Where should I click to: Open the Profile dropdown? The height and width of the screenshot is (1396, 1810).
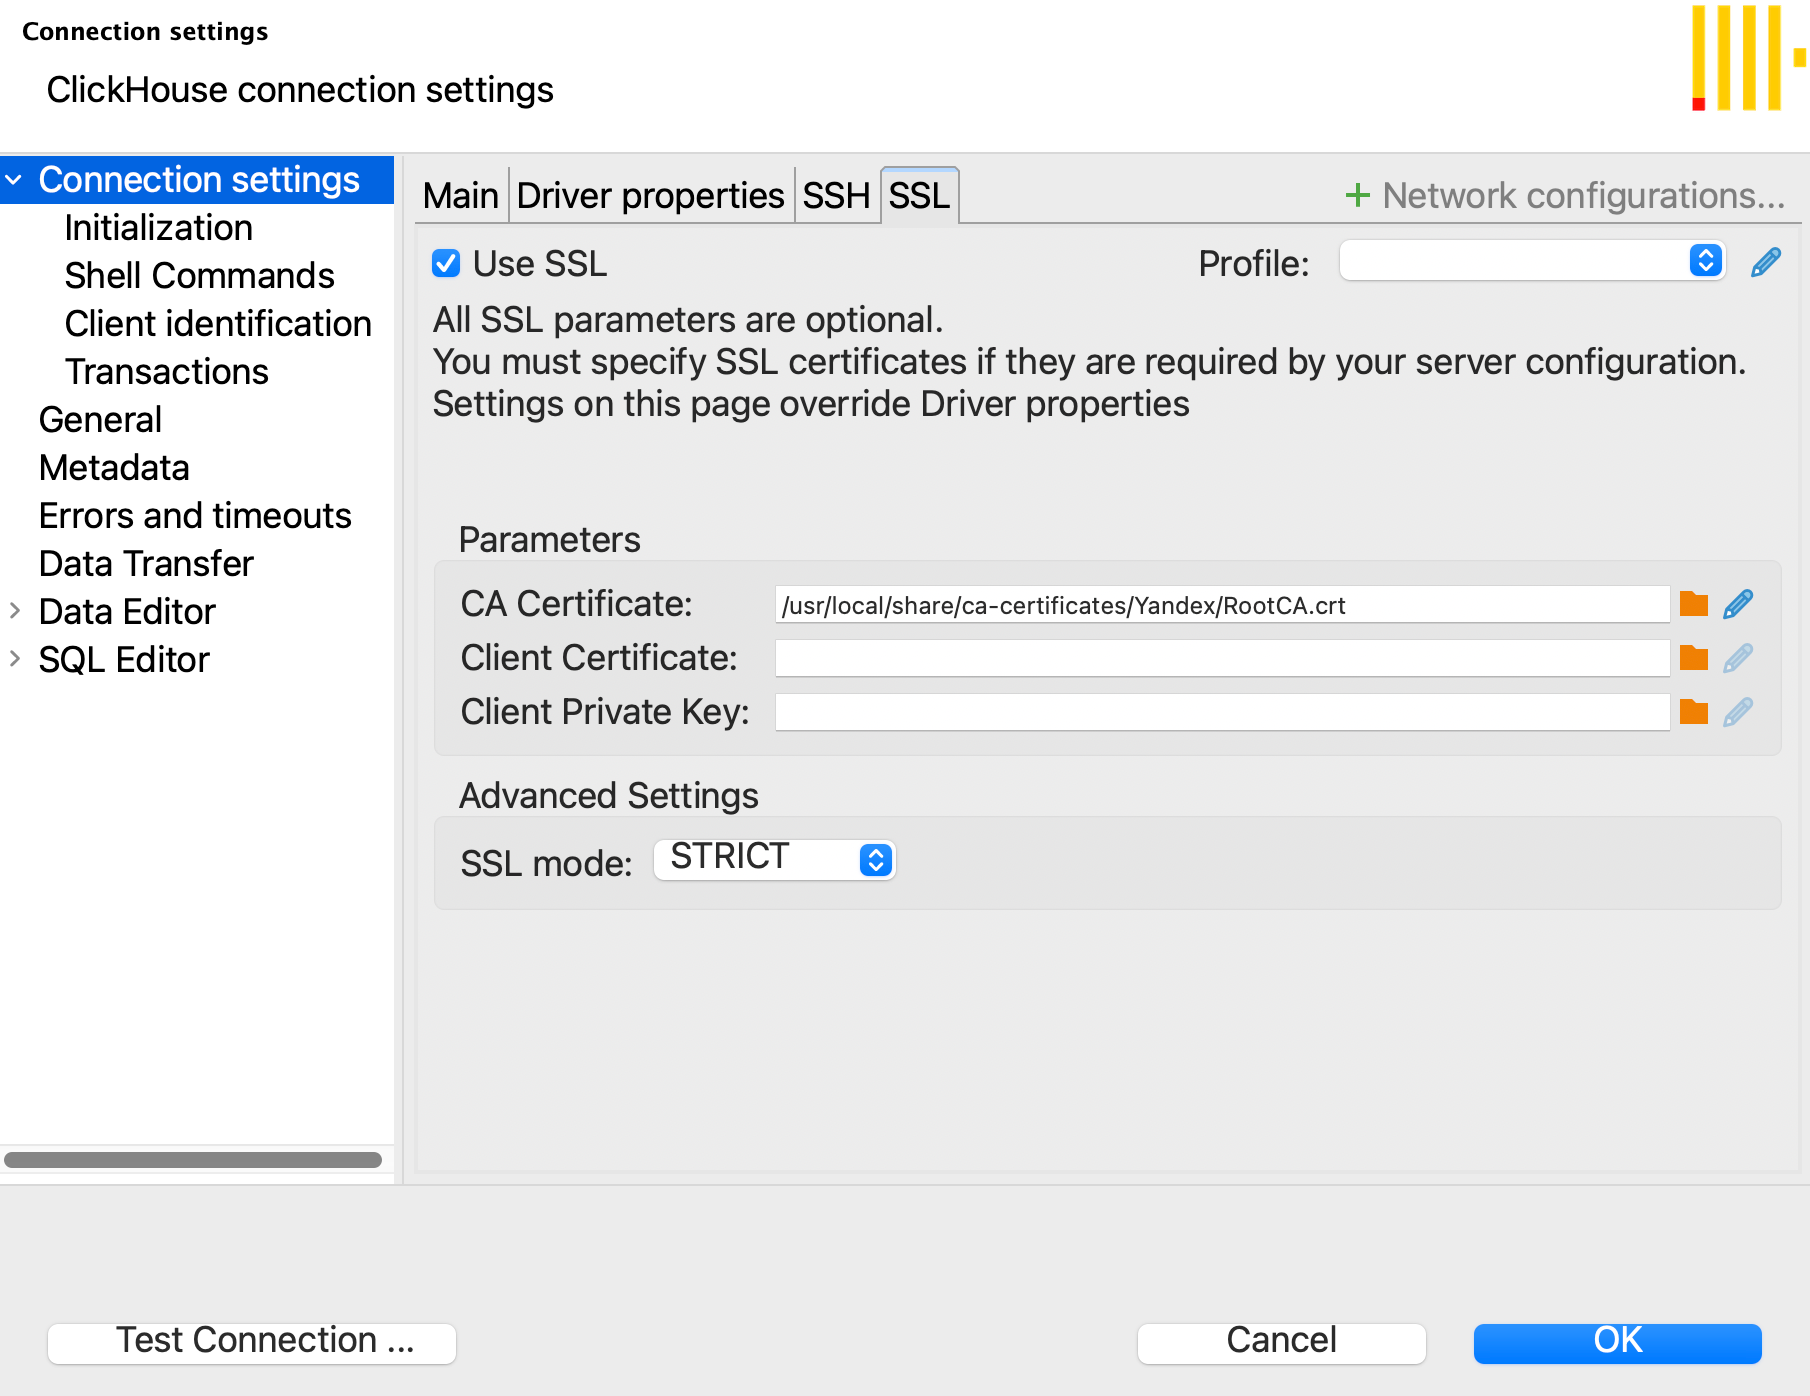tap(1532, 261)
